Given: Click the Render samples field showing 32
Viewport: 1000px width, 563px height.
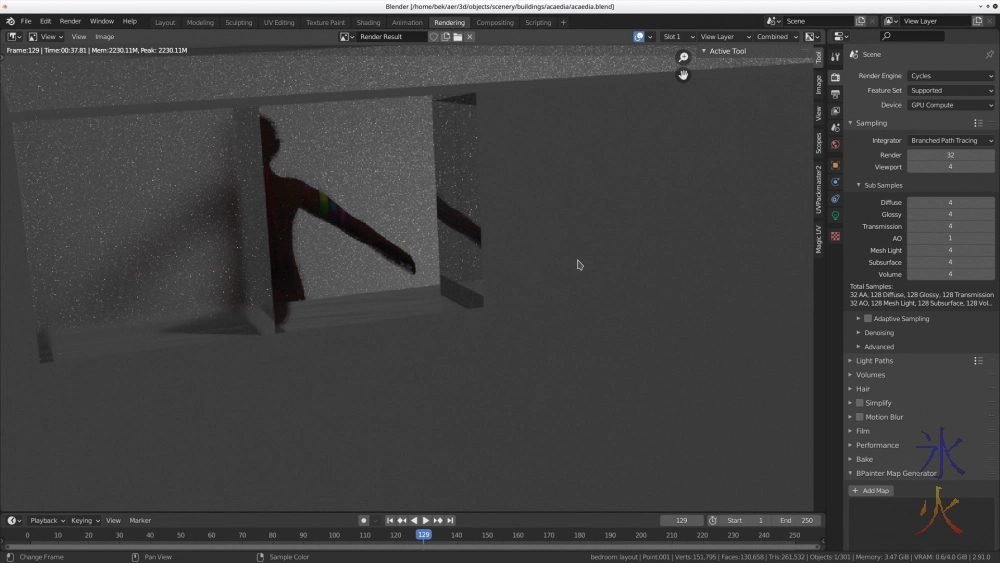Looking at the screenshot, I should click(x=950, y=155).
